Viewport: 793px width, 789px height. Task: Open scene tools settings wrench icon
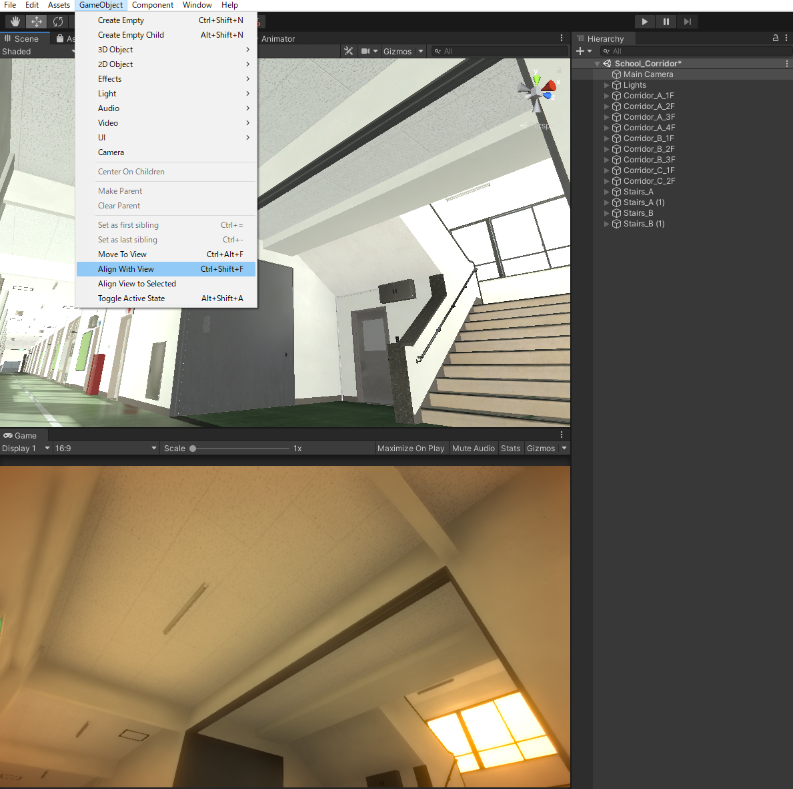348,51
